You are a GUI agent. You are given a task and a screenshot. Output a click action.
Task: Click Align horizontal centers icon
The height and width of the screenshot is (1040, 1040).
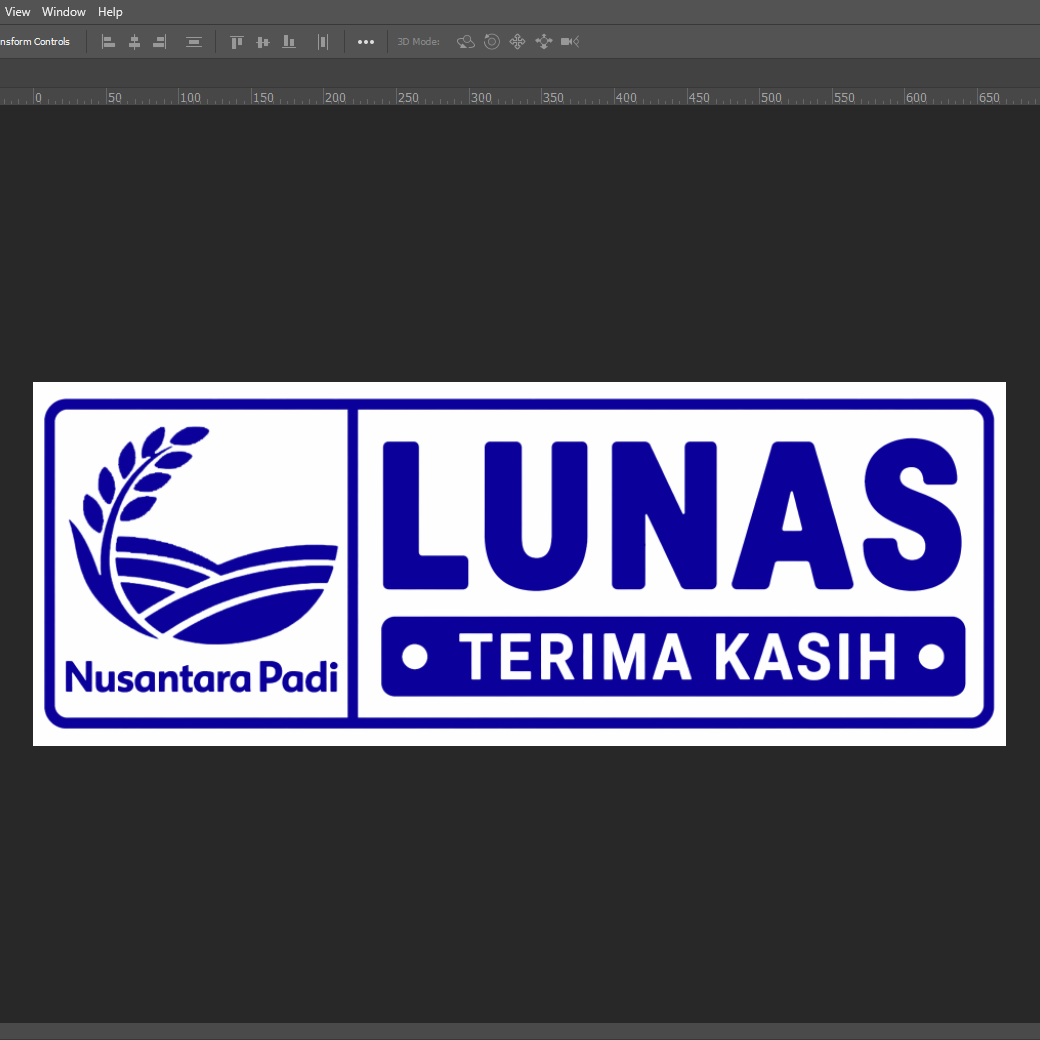click(135, 42)
